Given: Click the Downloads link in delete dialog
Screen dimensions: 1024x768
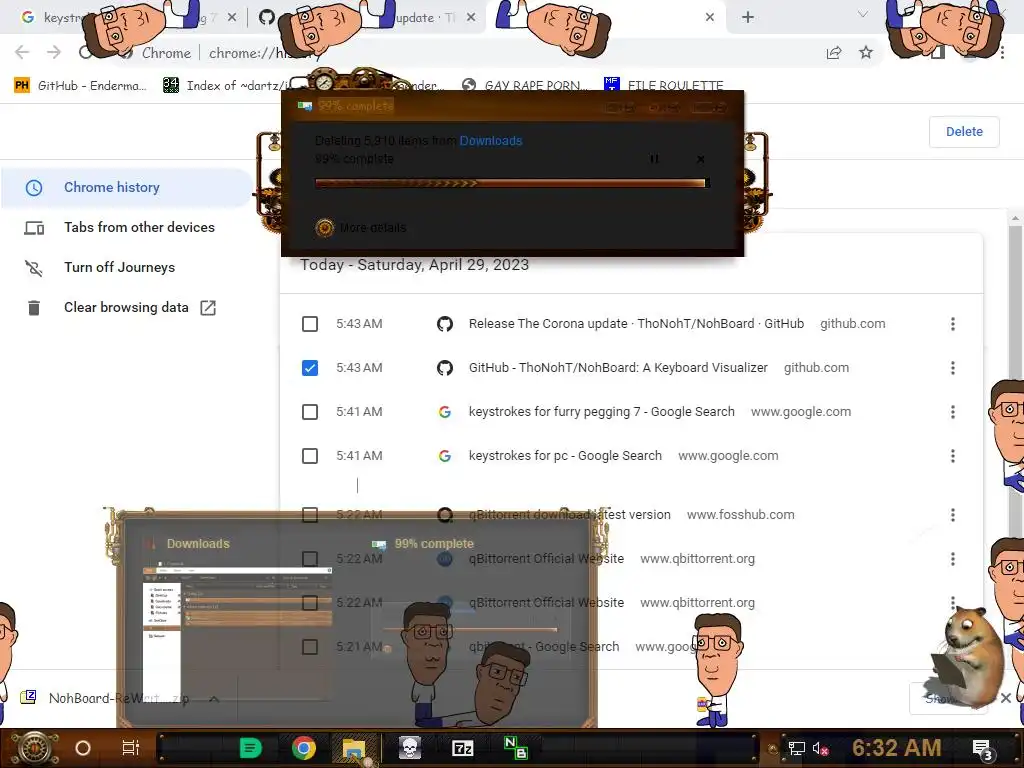Looking at the screenshot, I should (x=490, y=140).
